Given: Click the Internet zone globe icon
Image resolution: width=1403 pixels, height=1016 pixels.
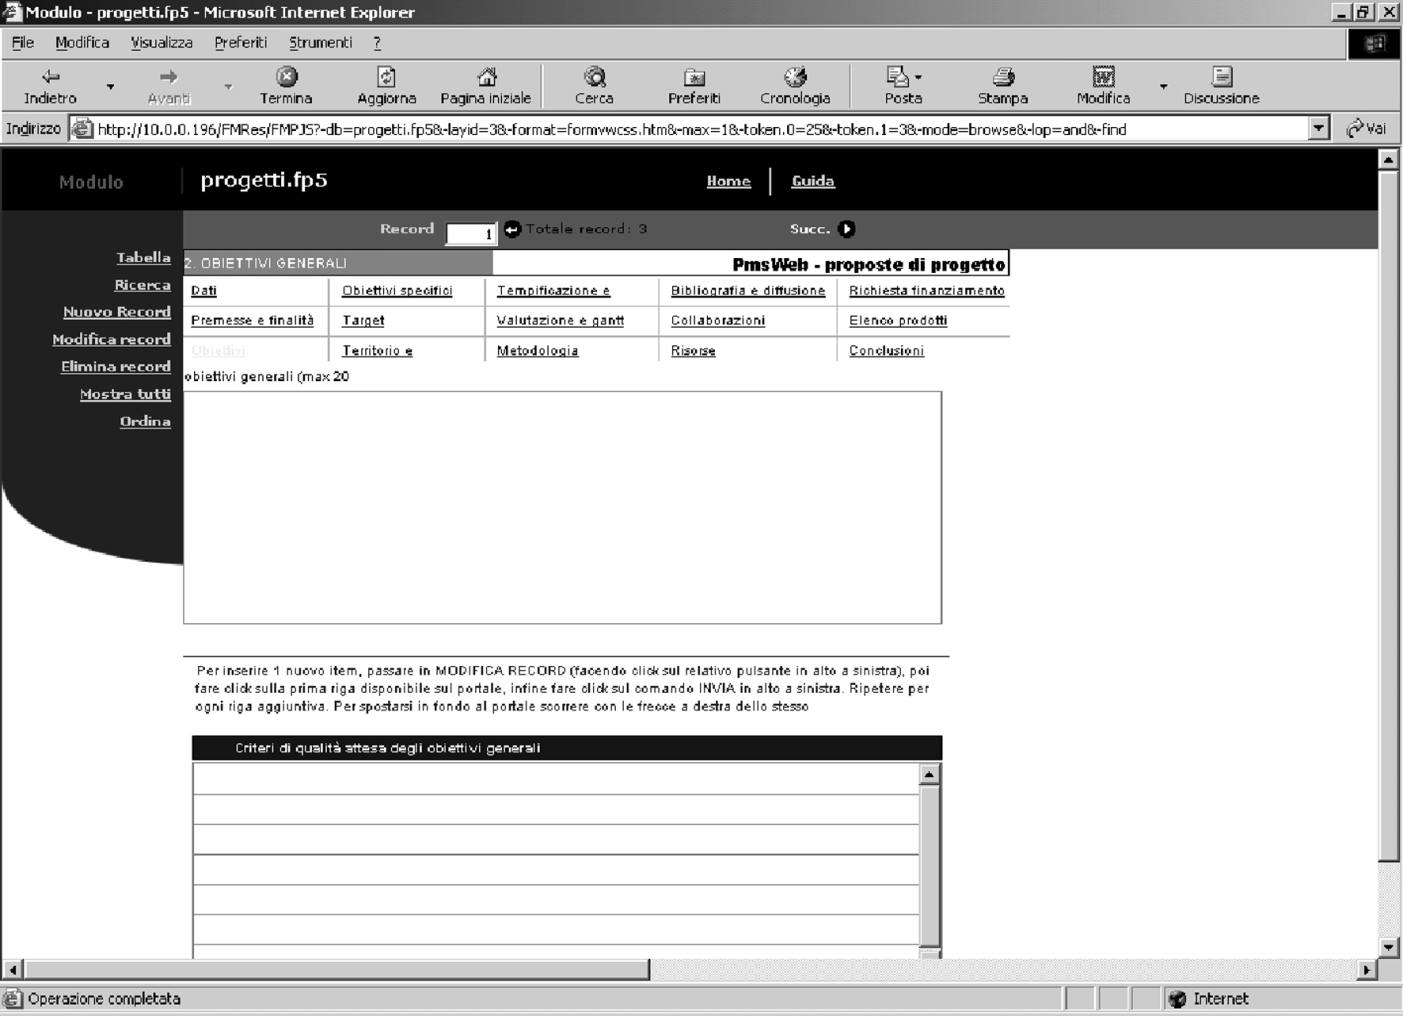Looking at the screenshot, I should click(1177, 998).
